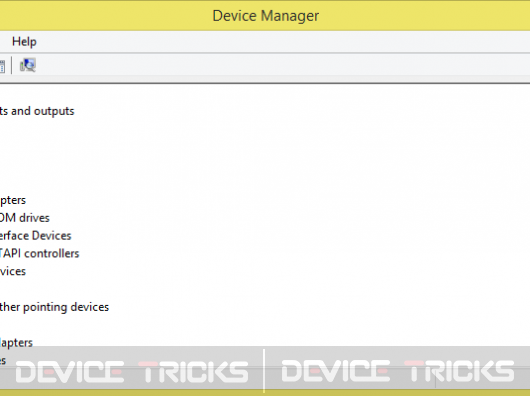Select the Display adapters entry above DVD/CD-ROM drives
This screenshot has height=396, width=530.
[13, 200]
